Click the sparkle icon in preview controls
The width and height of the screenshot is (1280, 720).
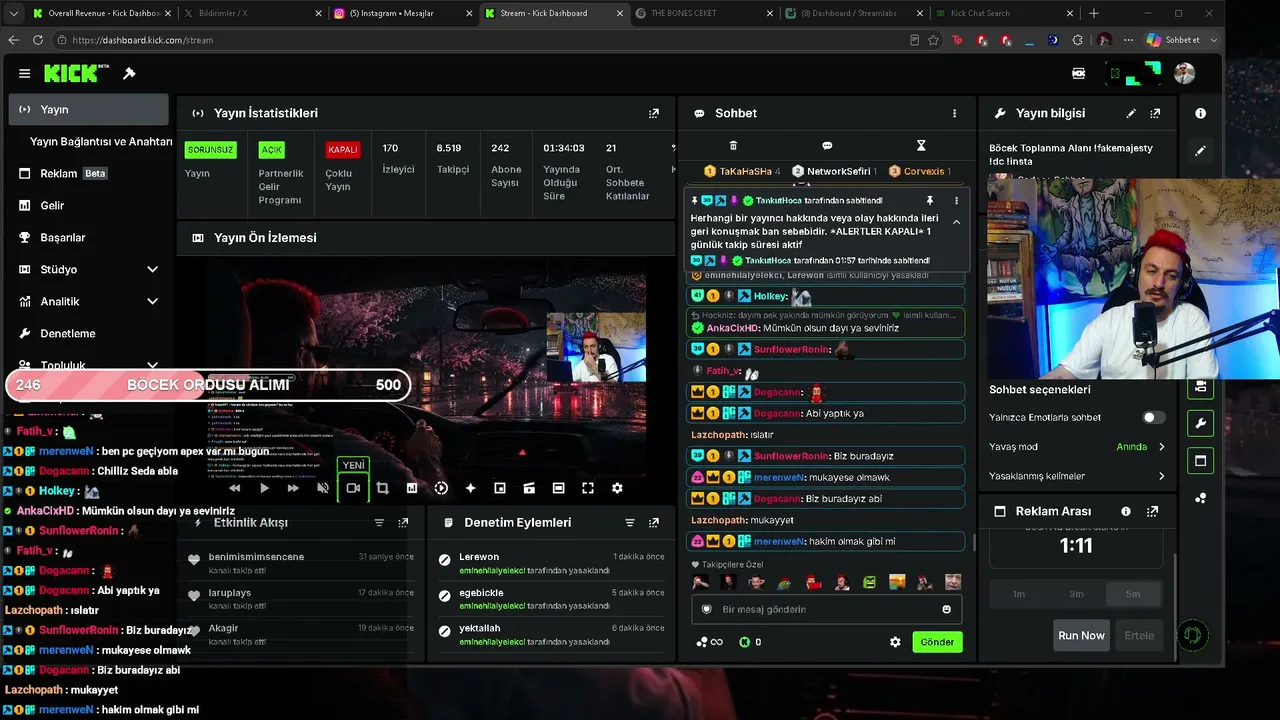(x=470, y=488)
